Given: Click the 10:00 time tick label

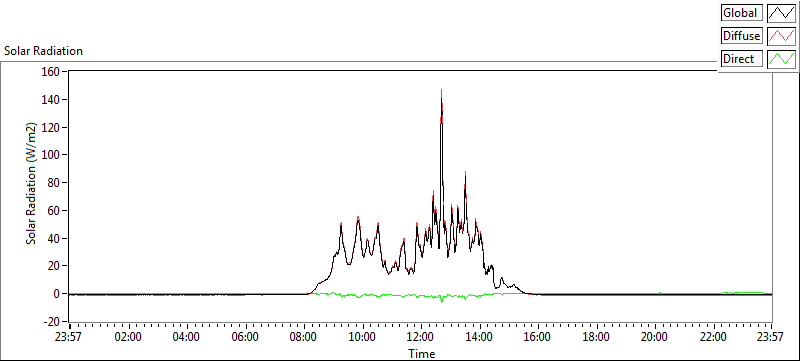Looking at the screenshot, I should [x=363, y=337].
